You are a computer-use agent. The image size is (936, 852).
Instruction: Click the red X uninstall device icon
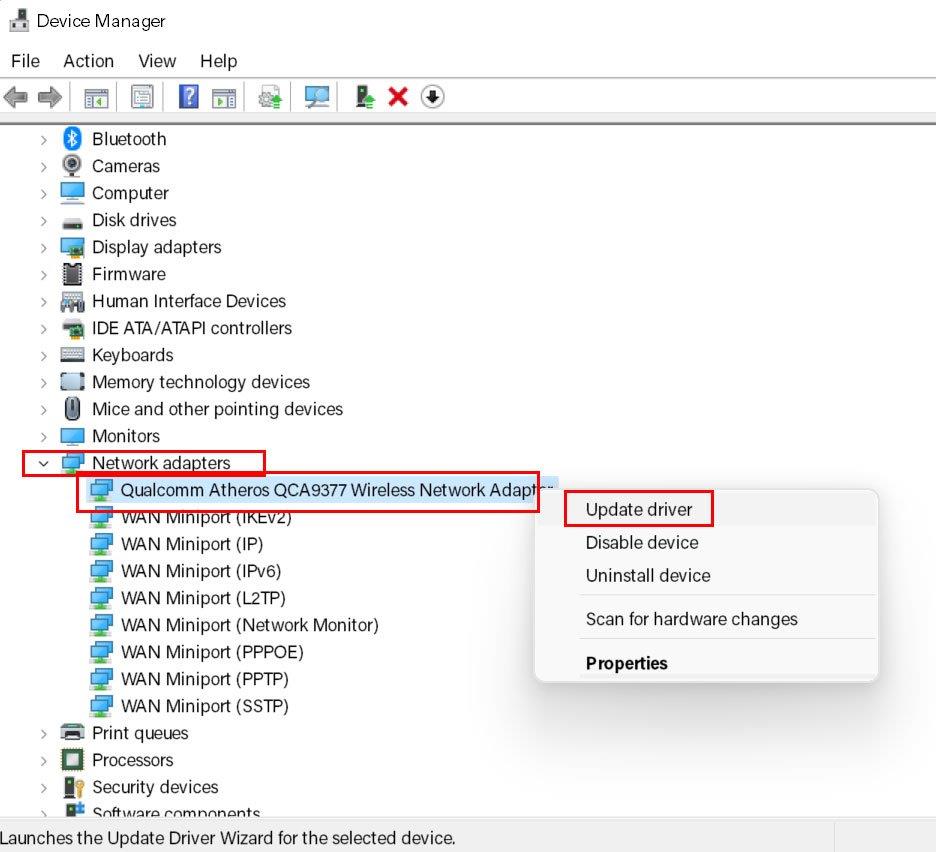point(398,97)
